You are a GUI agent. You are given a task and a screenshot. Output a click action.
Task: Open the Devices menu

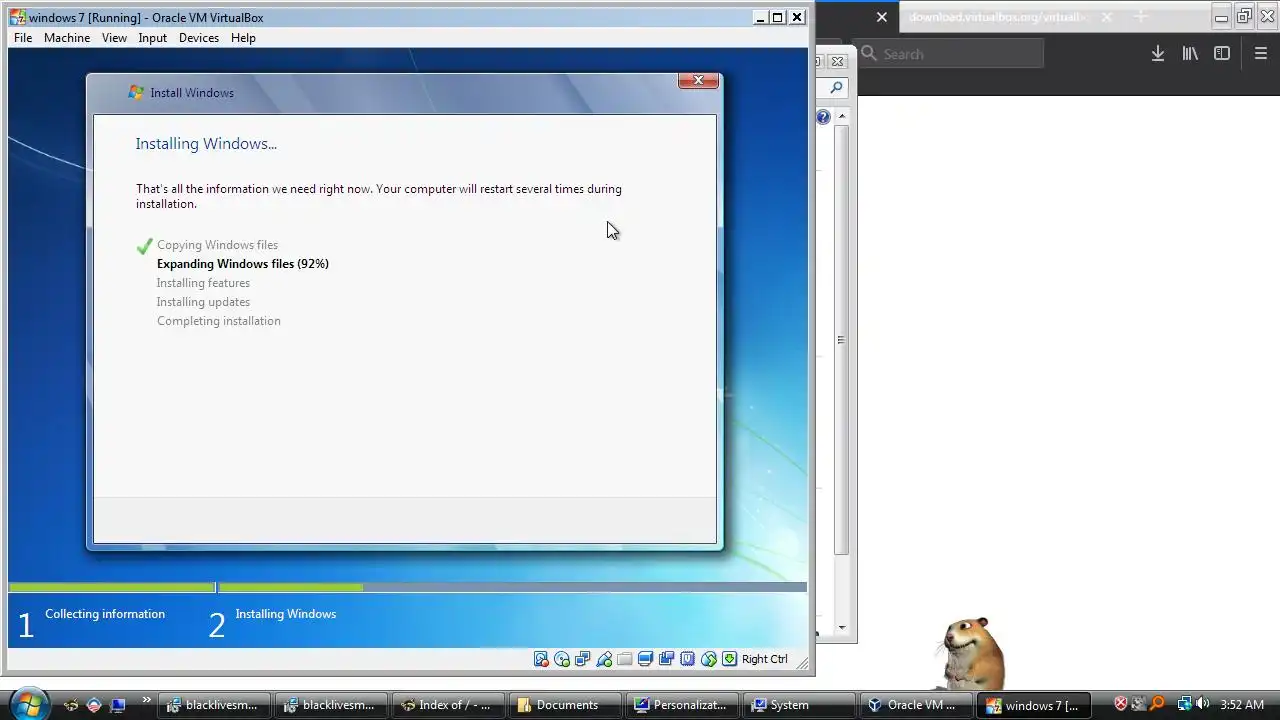tap(199, 38)
